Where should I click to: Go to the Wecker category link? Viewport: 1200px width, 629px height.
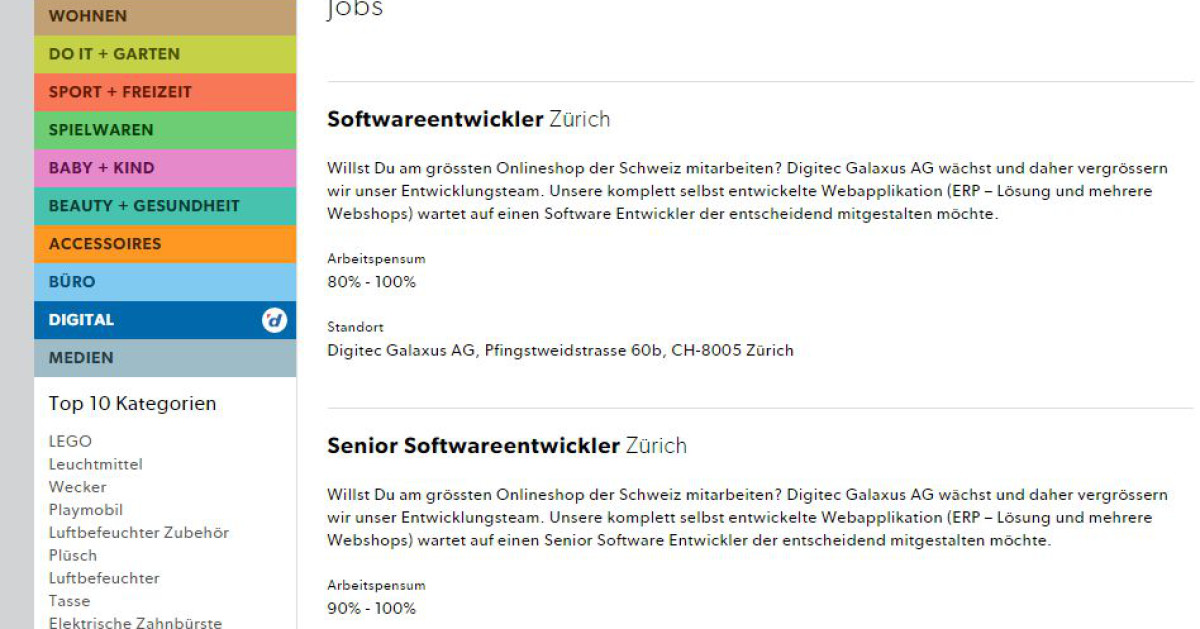(x=77, y=487)
